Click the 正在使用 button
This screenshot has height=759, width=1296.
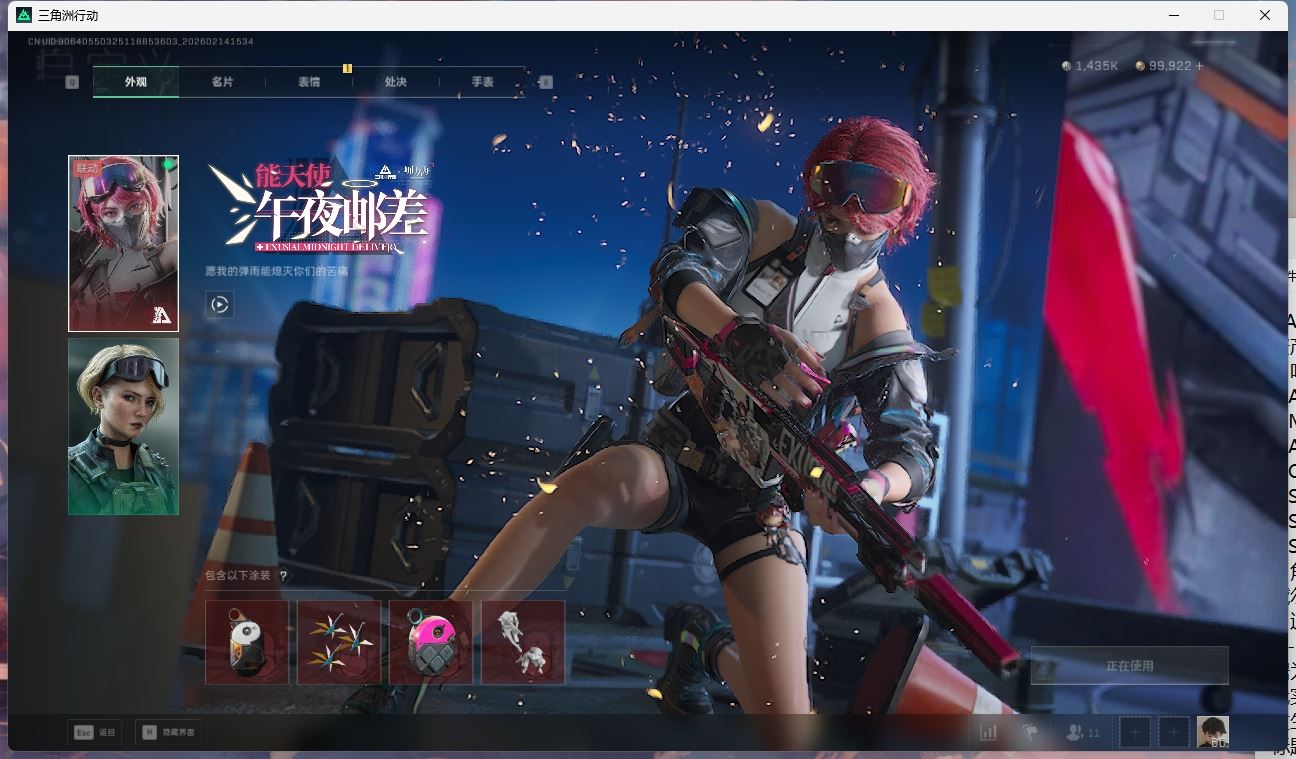pyautogui.click(x=1129, y=666)
